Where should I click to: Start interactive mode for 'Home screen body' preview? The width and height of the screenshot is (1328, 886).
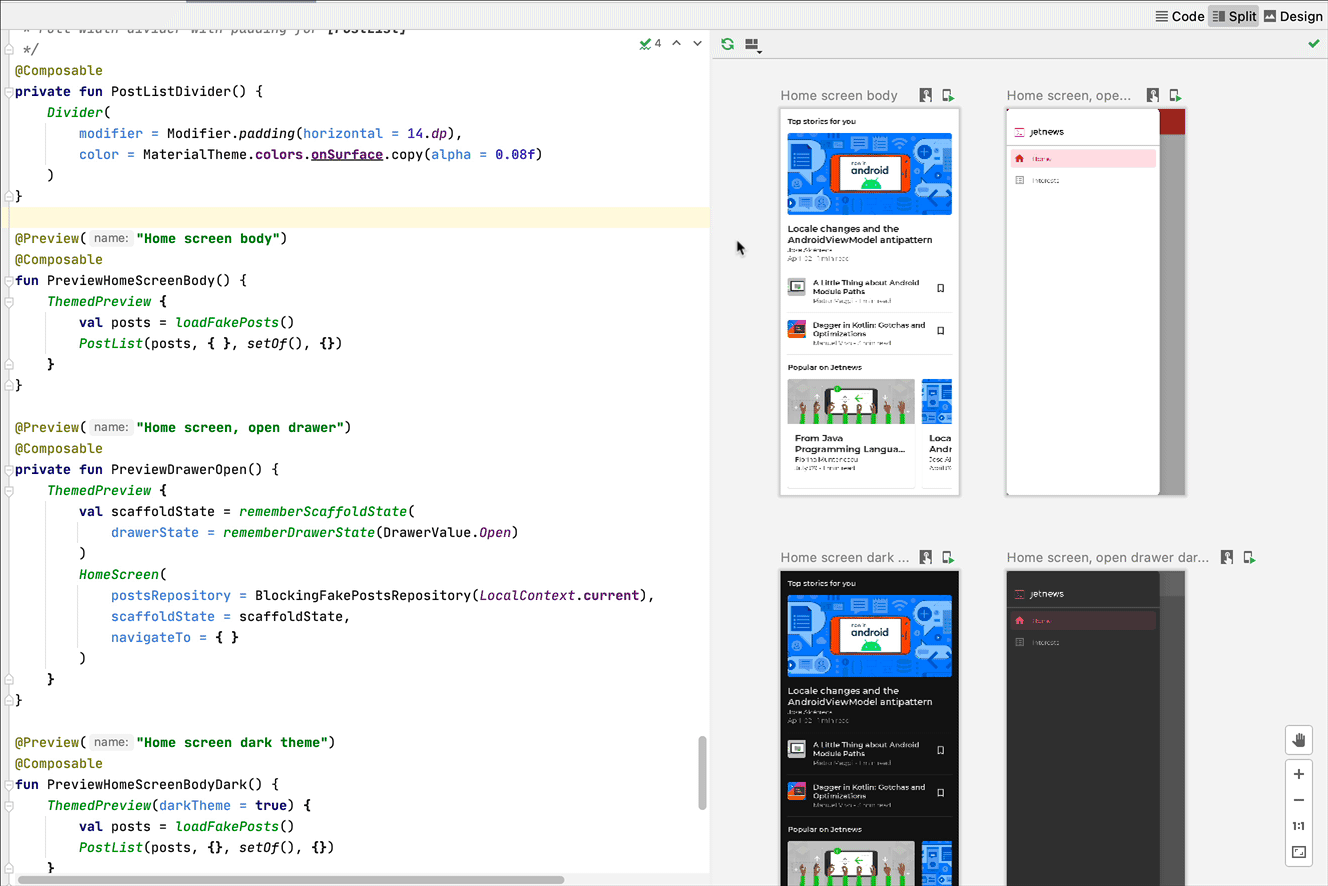tap(925, 94)
